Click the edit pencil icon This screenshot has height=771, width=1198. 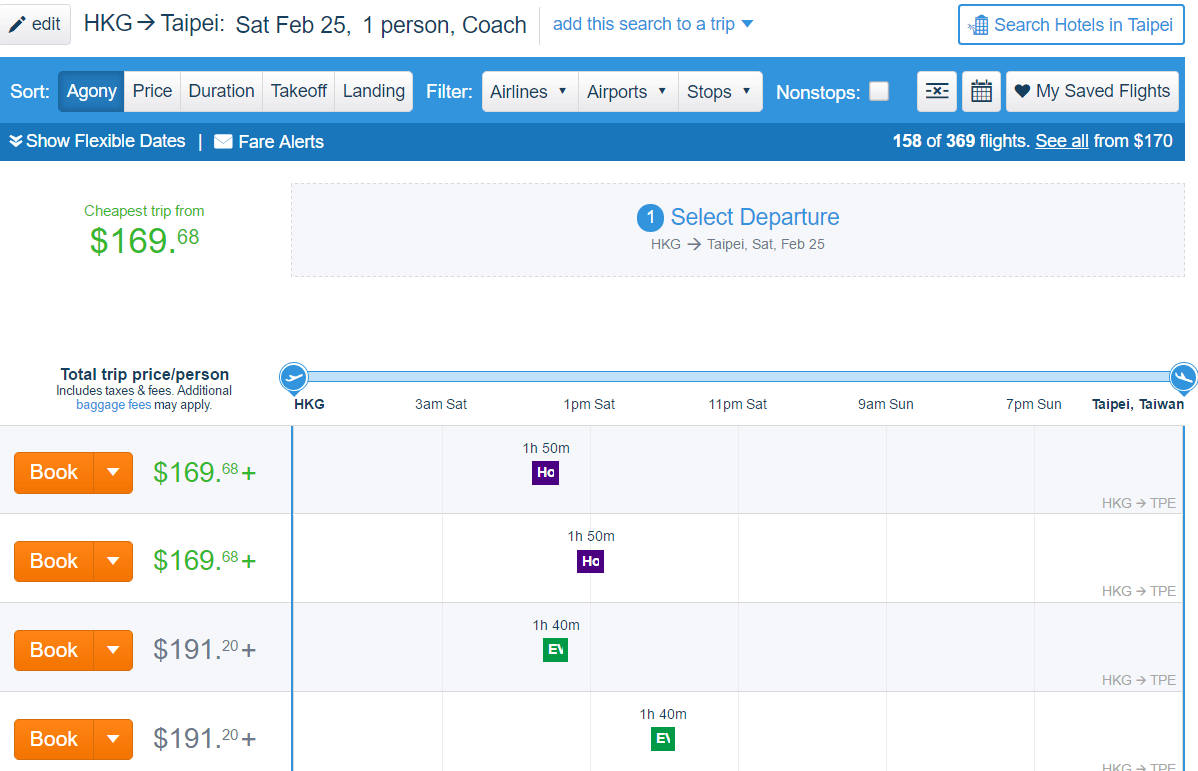19,24
